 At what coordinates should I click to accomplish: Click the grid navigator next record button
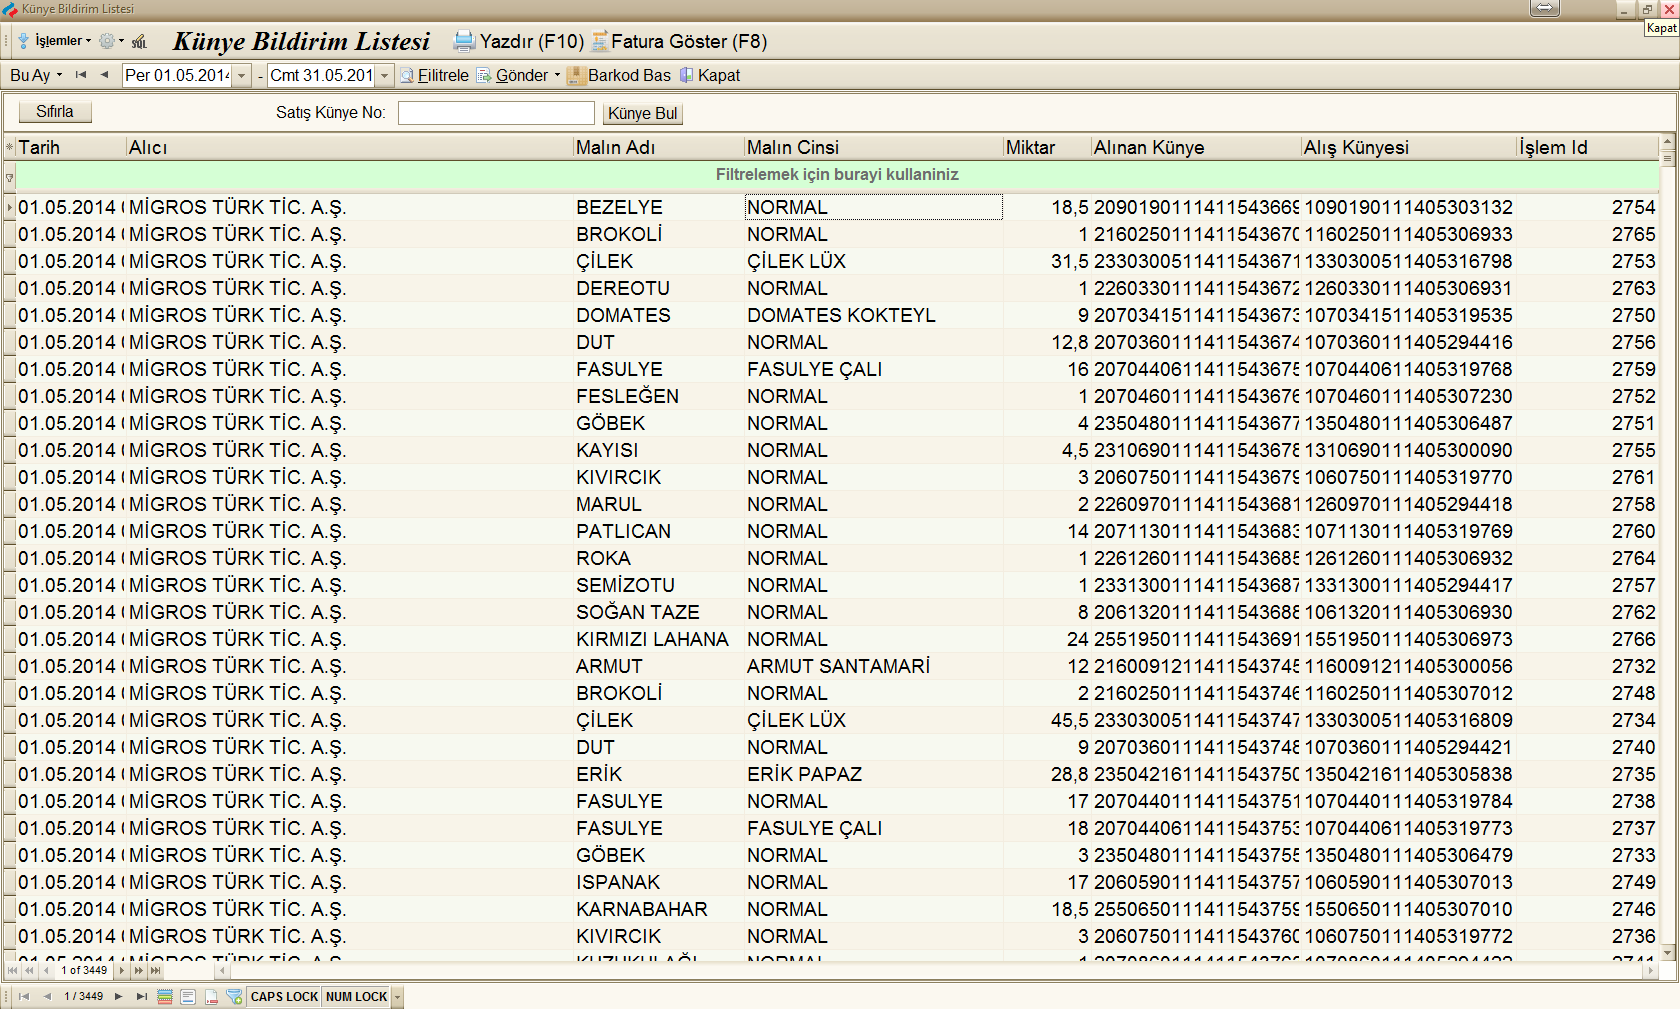tap(122, 970)
